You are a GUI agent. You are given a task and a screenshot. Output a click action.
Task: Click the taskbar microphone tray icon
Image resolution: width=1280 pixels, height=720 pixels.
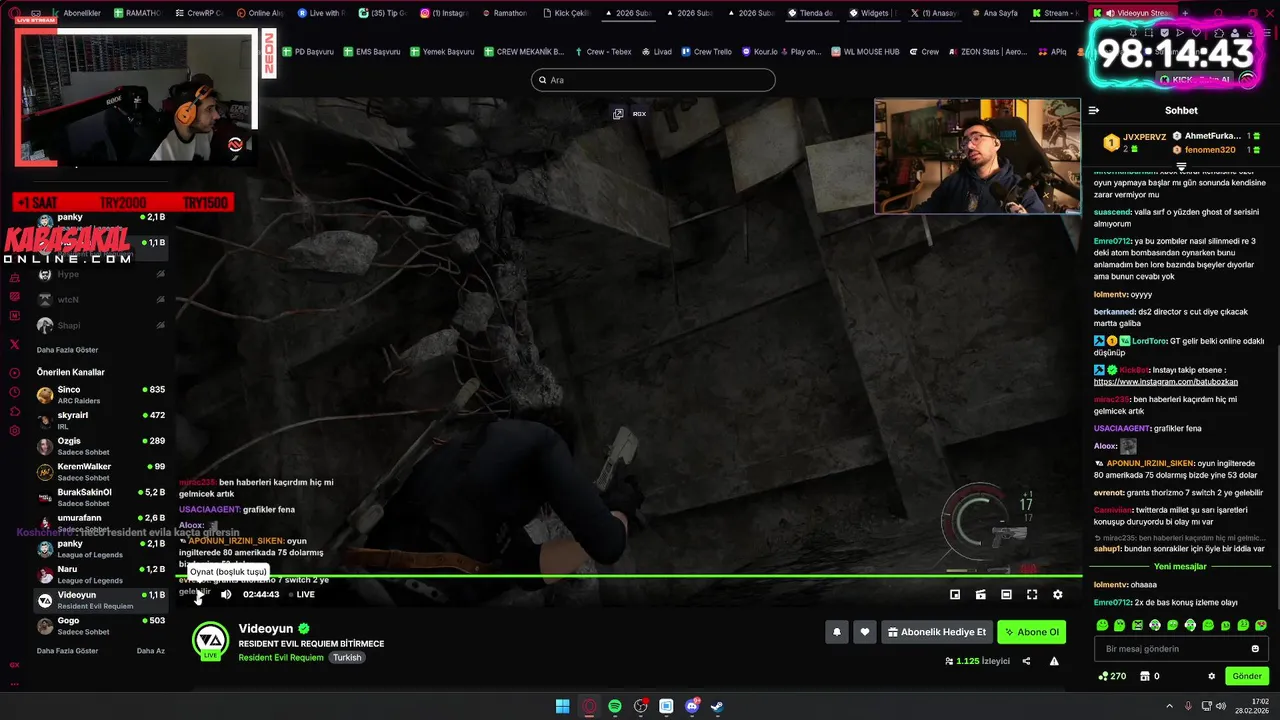1189,706
